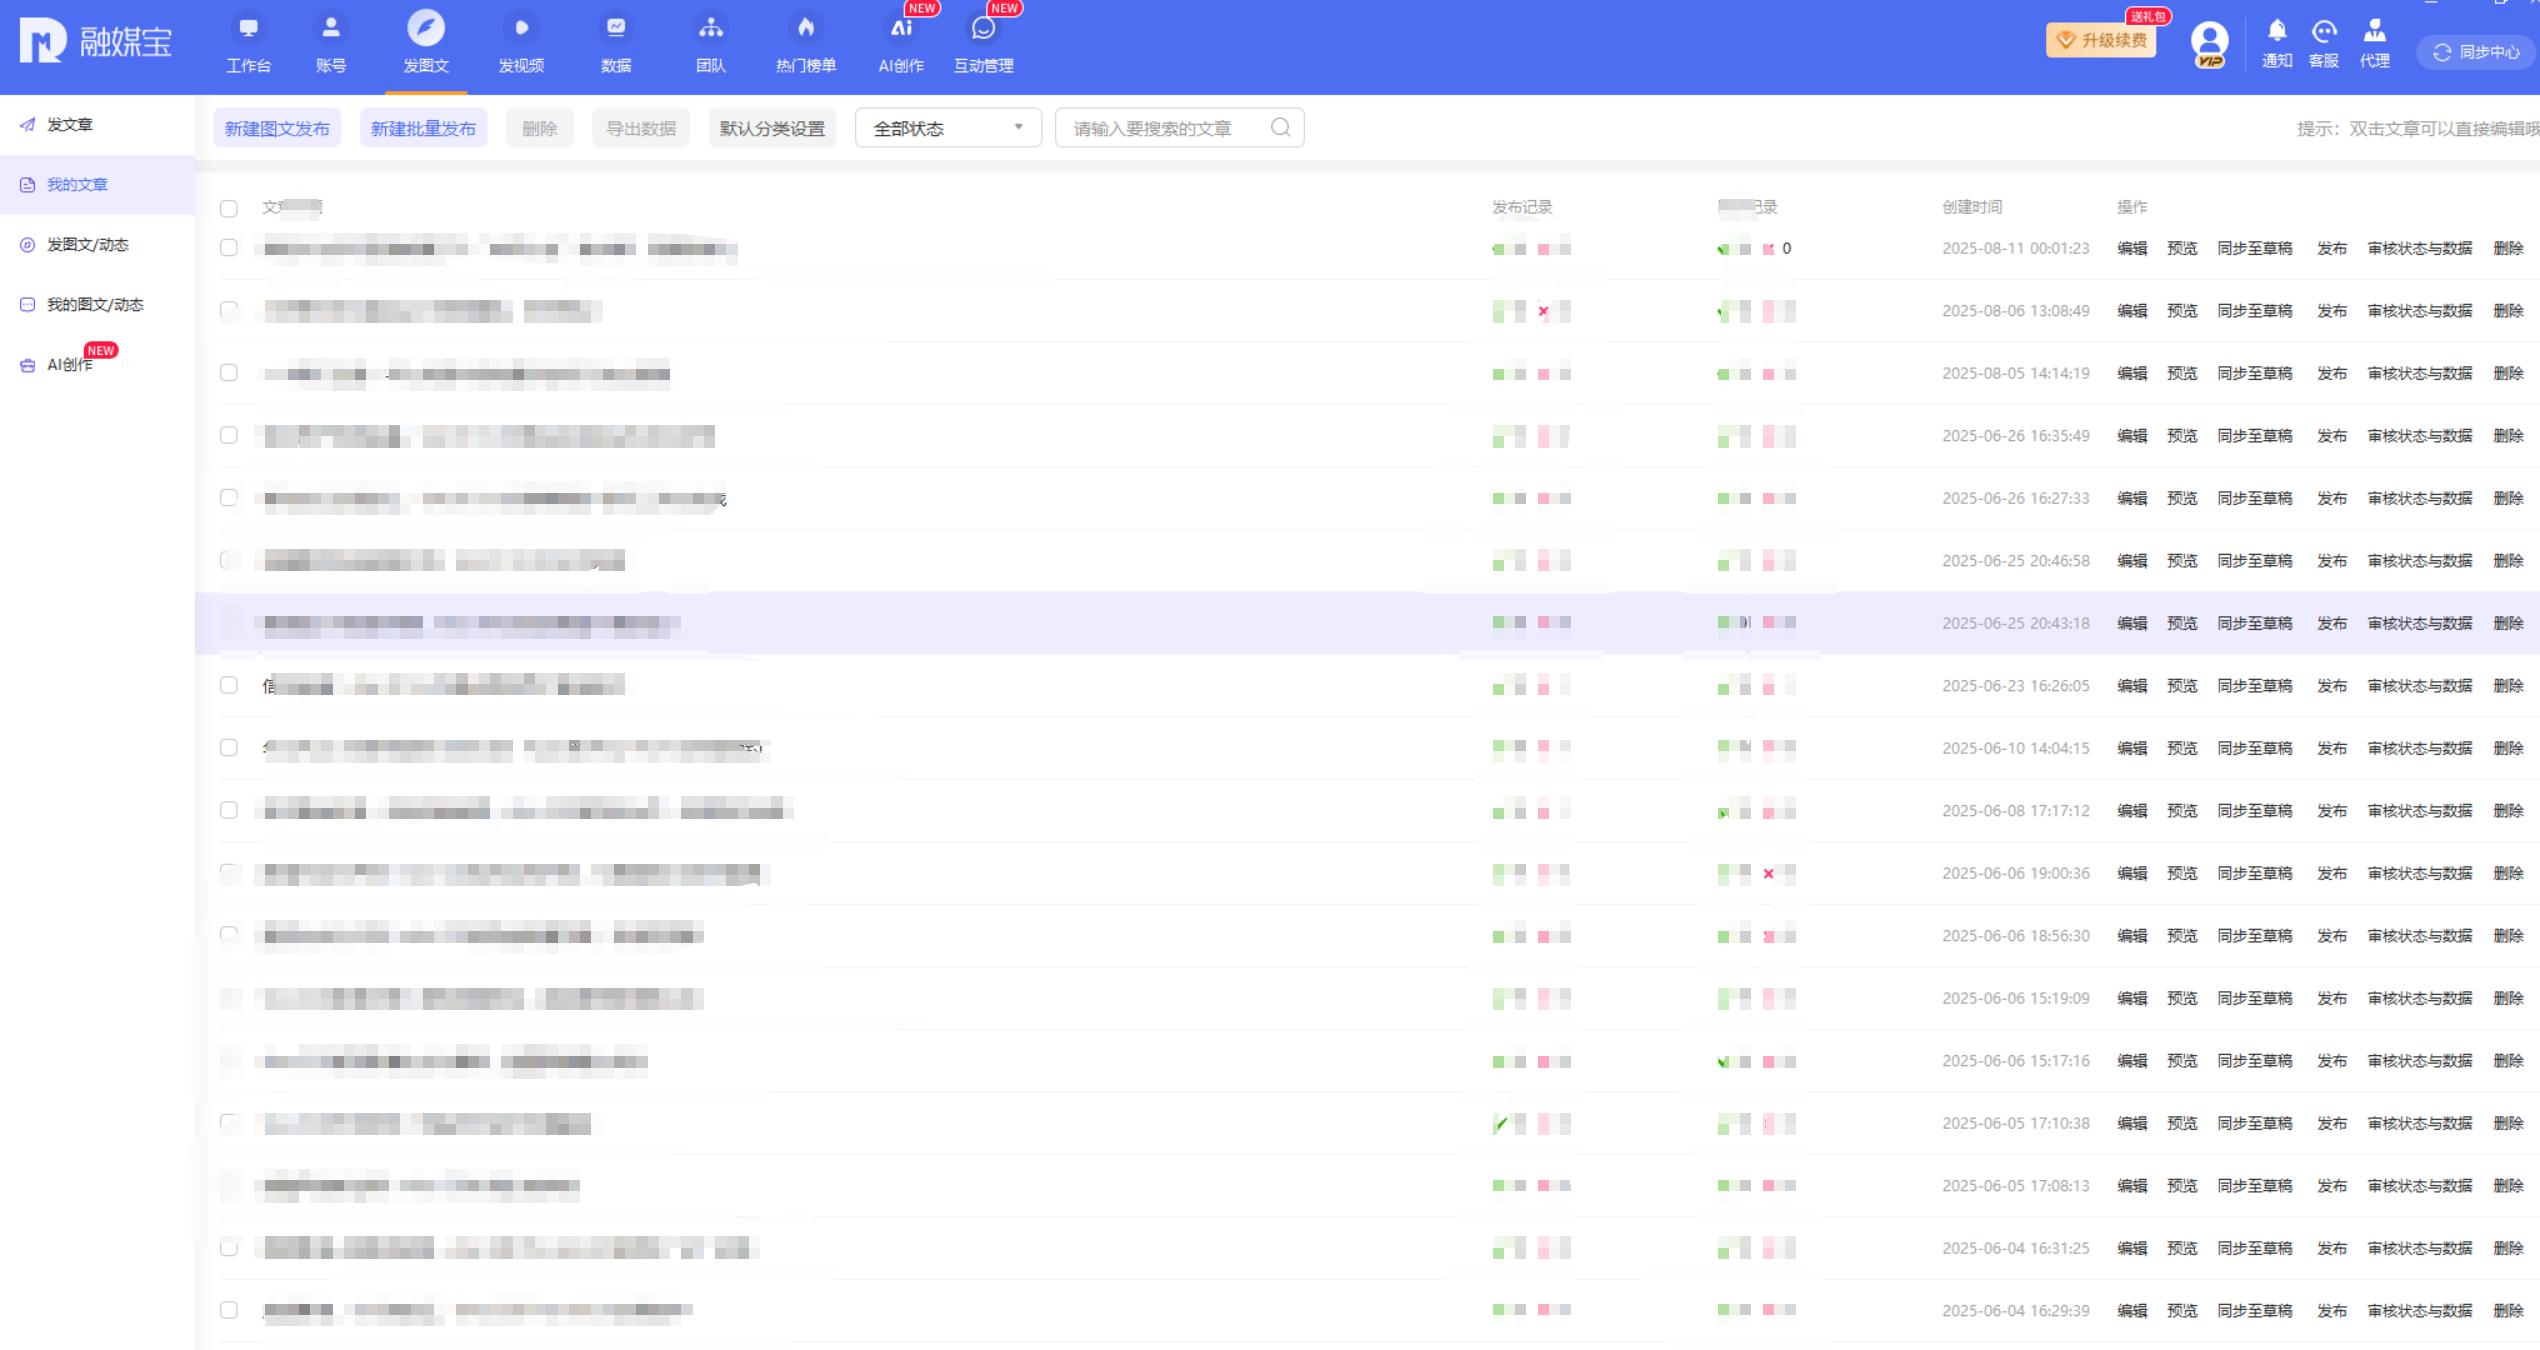Open the 数据 data icon

[x=616, y=29]
